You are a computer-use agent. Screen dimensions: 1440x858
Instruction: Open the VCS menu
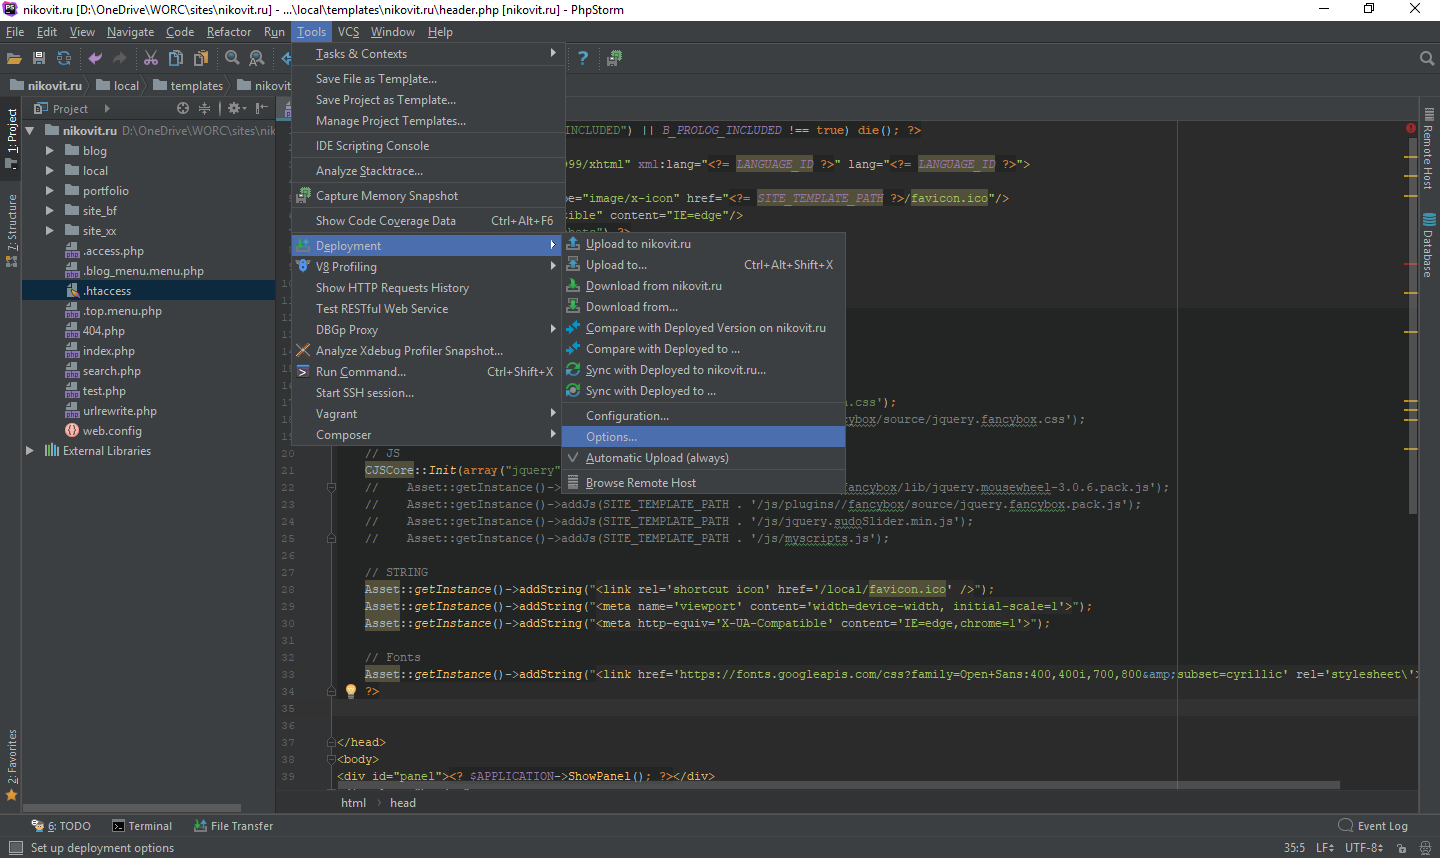click(348, 32)
